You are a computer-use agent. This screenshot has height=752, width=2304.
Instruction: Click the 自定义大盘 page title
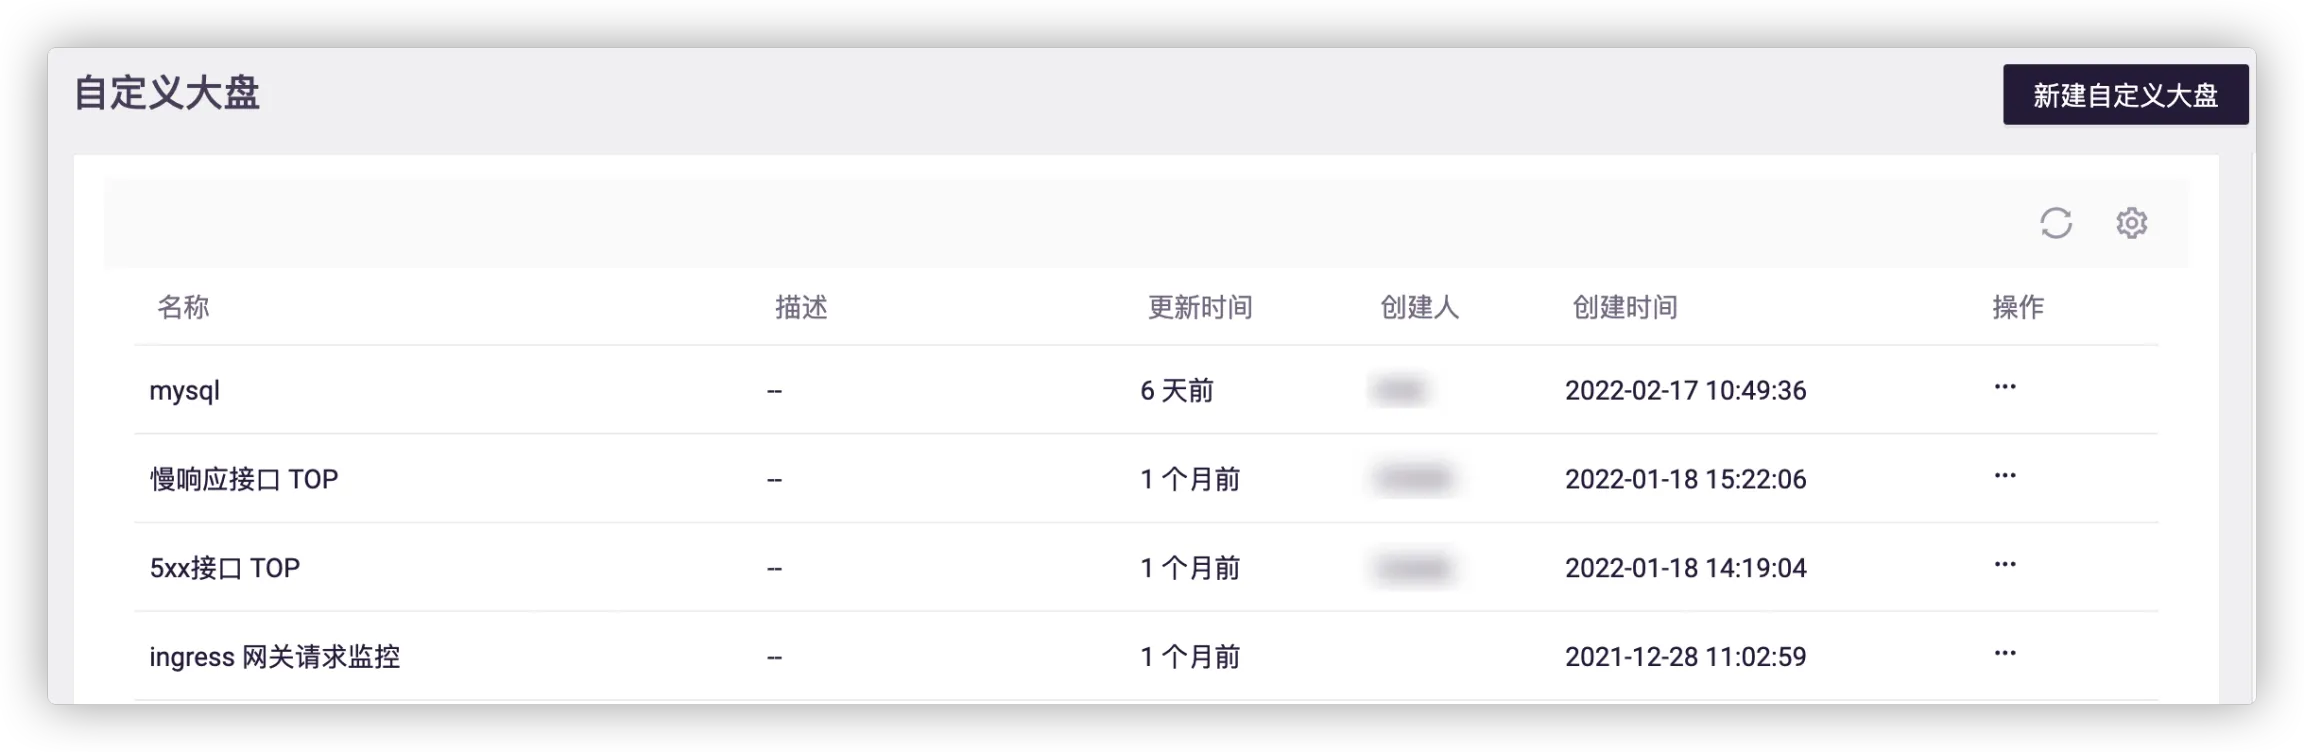coord(167,94)
